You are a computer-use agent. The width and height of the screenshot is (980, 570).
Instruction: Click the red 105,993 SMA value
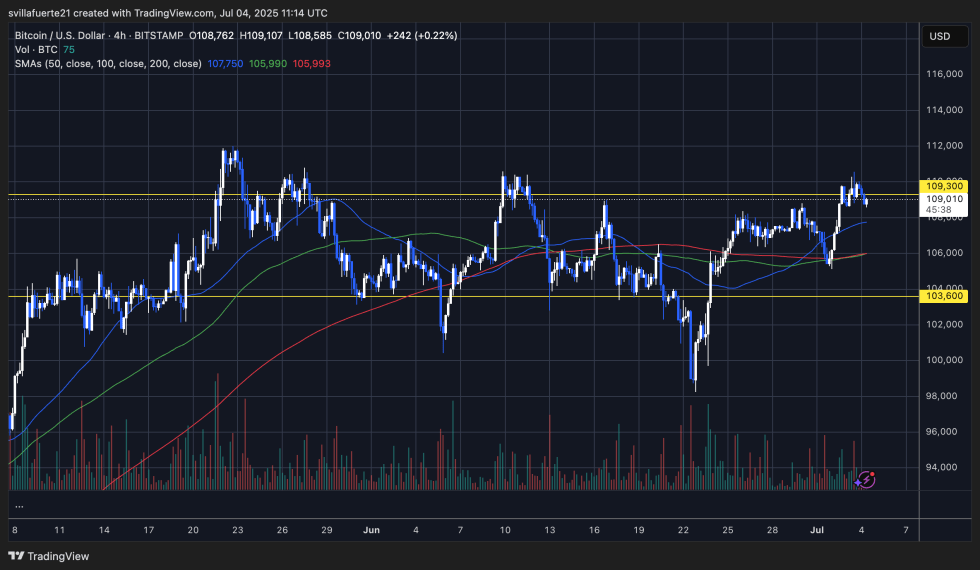311,63
